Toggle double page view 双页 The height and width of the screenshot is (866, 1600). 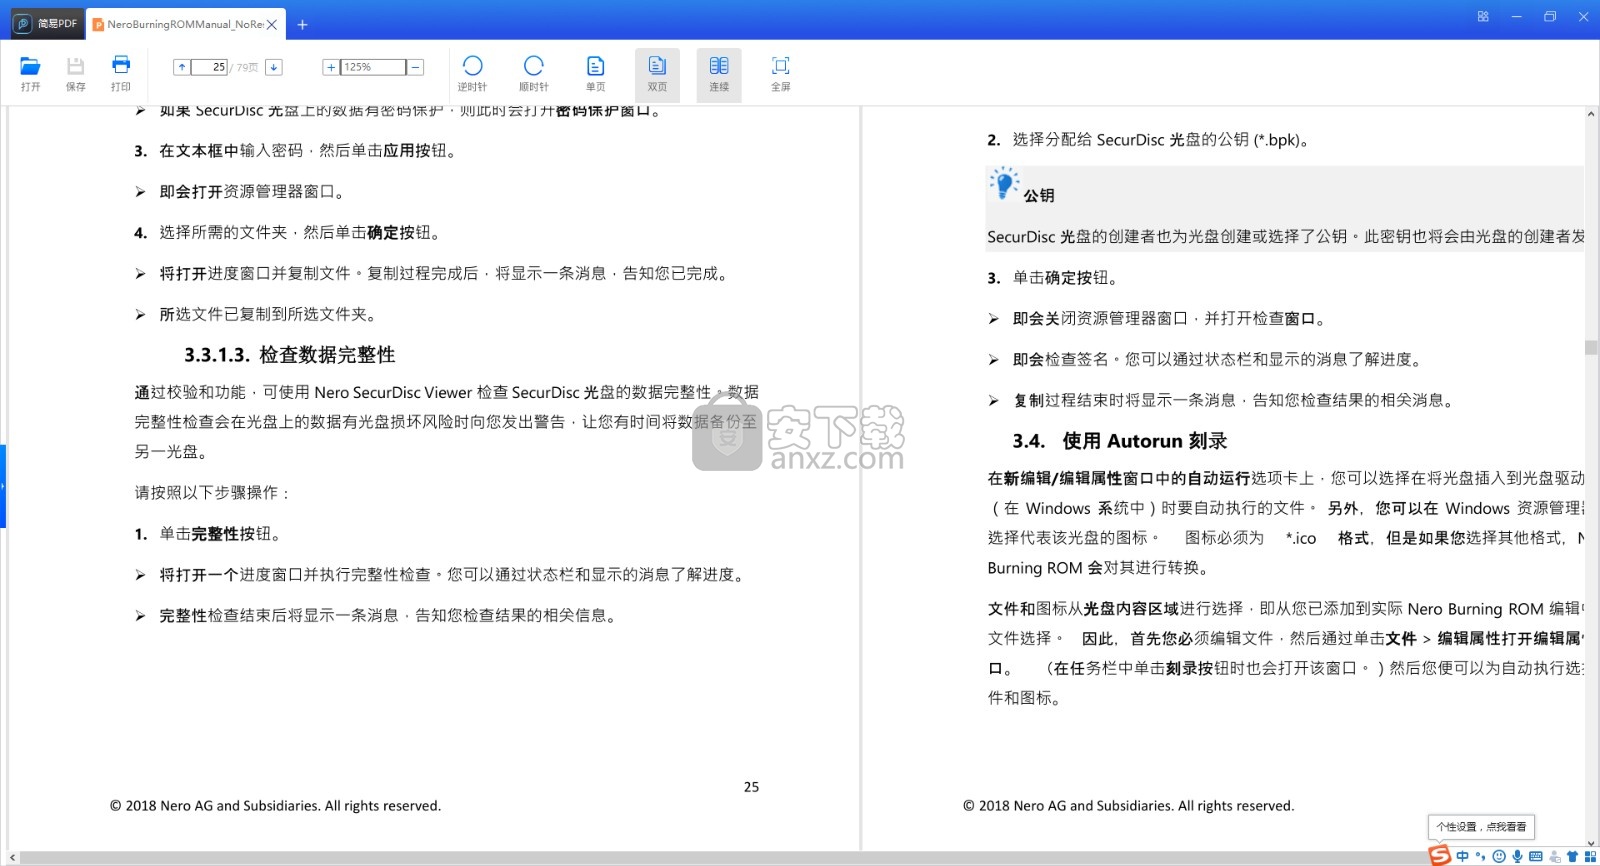(657, 74)
